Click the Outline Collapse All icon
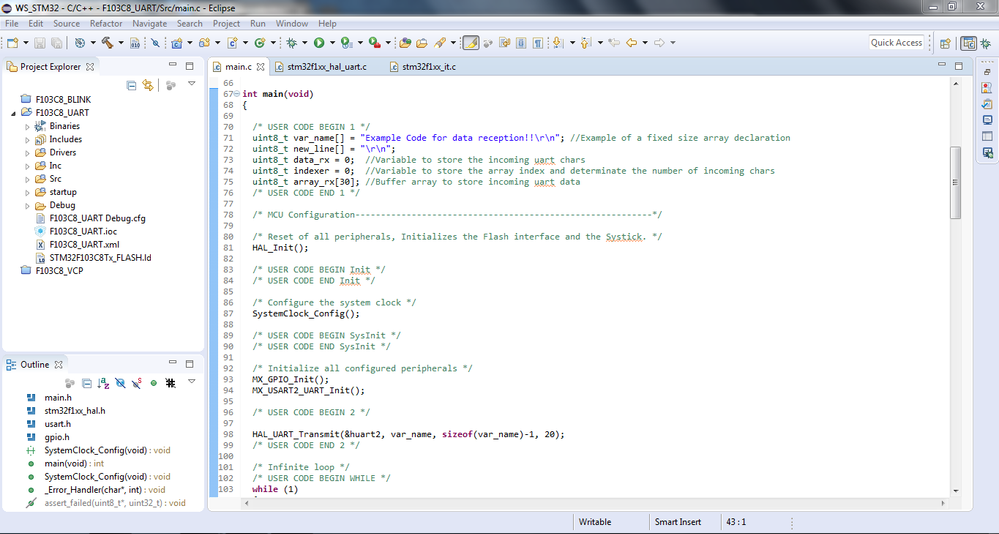The width and height of the screenshot is (999, 534). pyautogui.click(x=87, y=383)
